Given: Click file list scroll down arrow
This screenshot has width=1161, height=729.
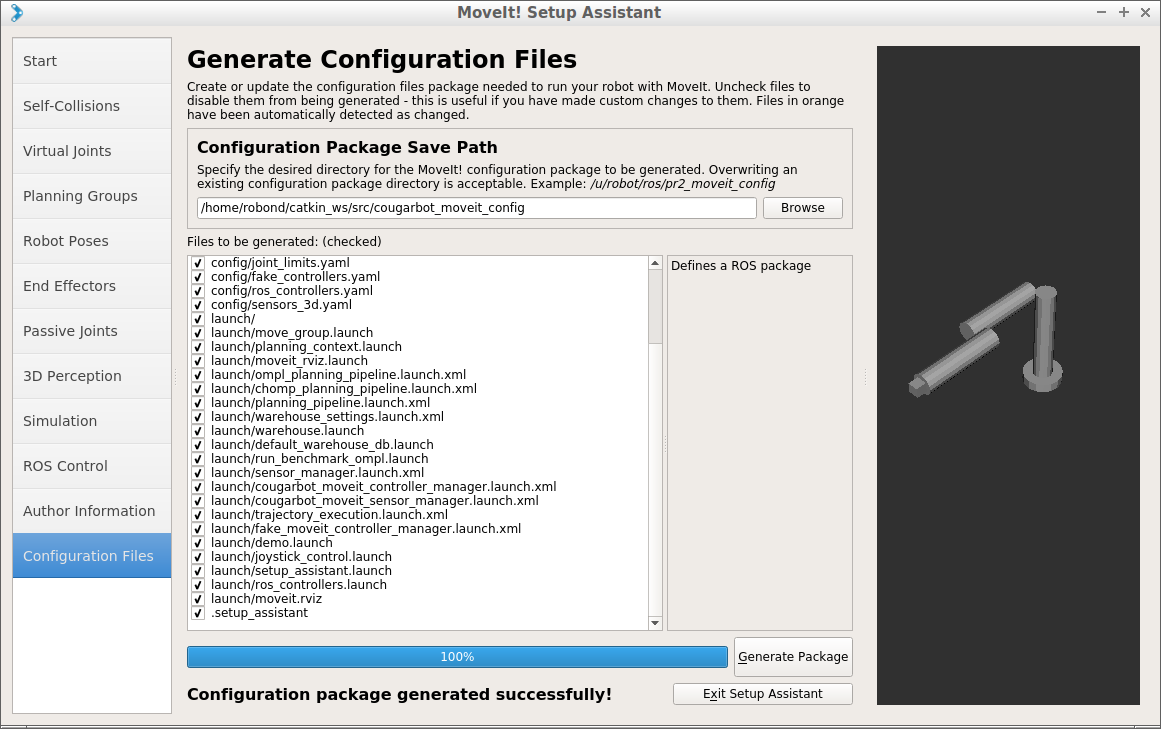Looking at the screenshot, I should (x=655, y=623).
